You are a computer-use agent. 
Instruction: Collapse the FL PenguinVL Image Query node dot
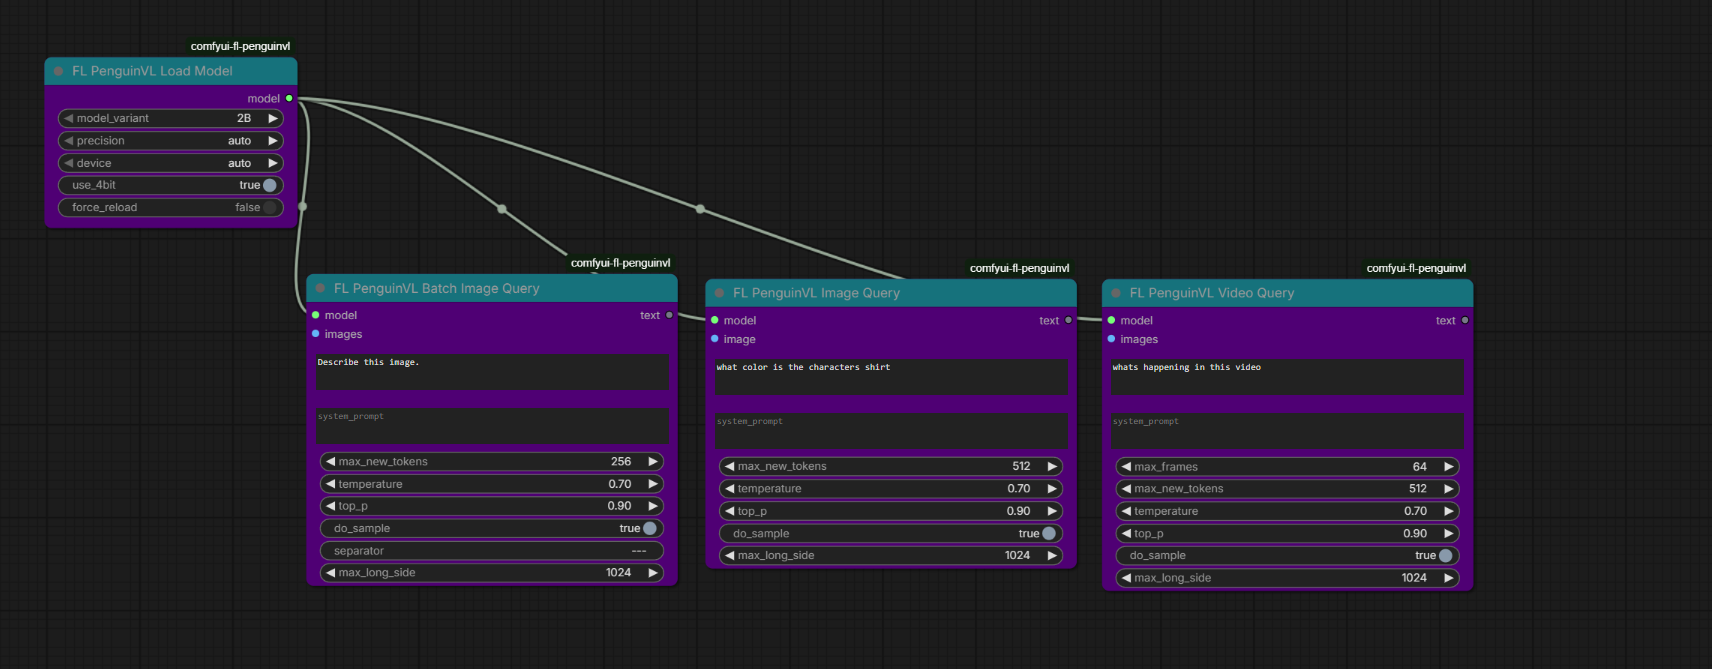pyautogui.click(x=720, y=293)
